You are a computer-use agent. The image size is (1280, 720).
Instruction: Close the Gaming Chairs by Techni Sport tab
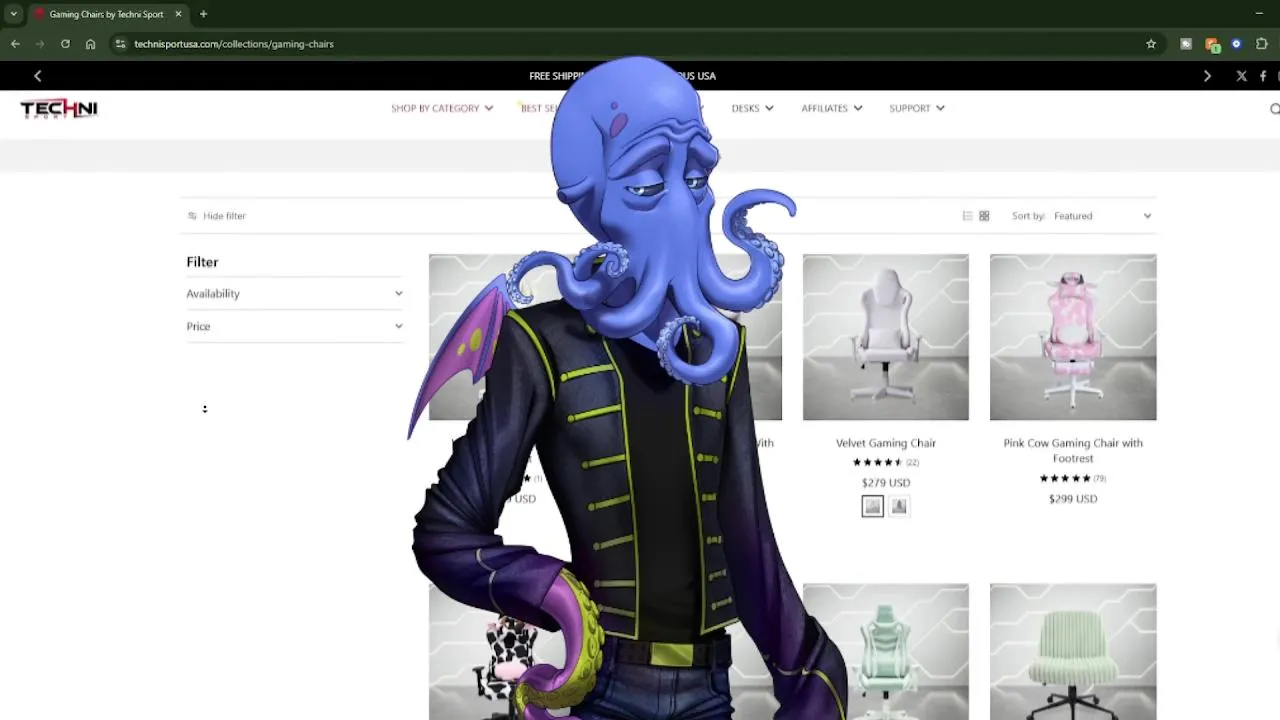[178, 14]
